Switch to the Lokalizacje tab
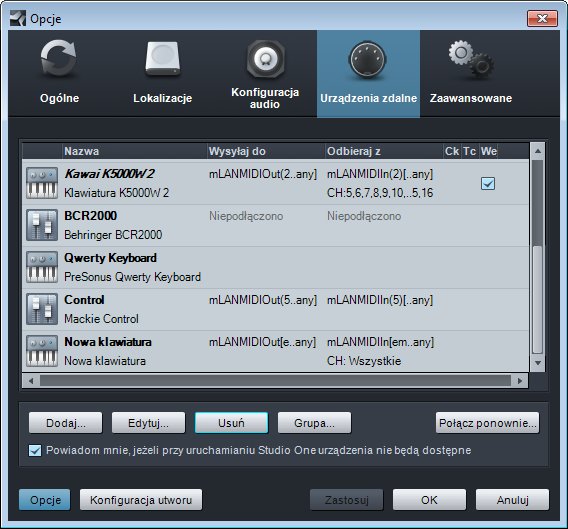Image resolution: width=568 pixels, height=529 pixels. (163, 74)
